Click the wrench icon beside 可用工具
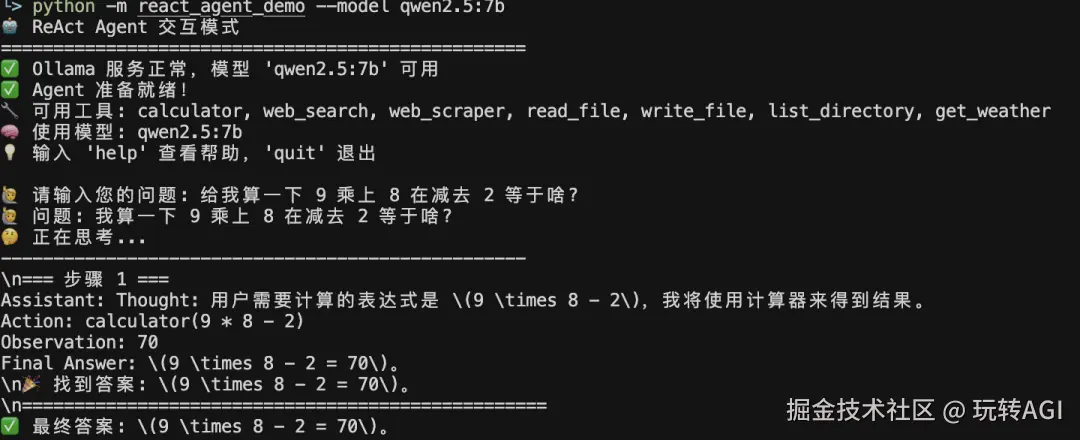Viewport: 1080px width, 440px height. (x=10, y=111)
